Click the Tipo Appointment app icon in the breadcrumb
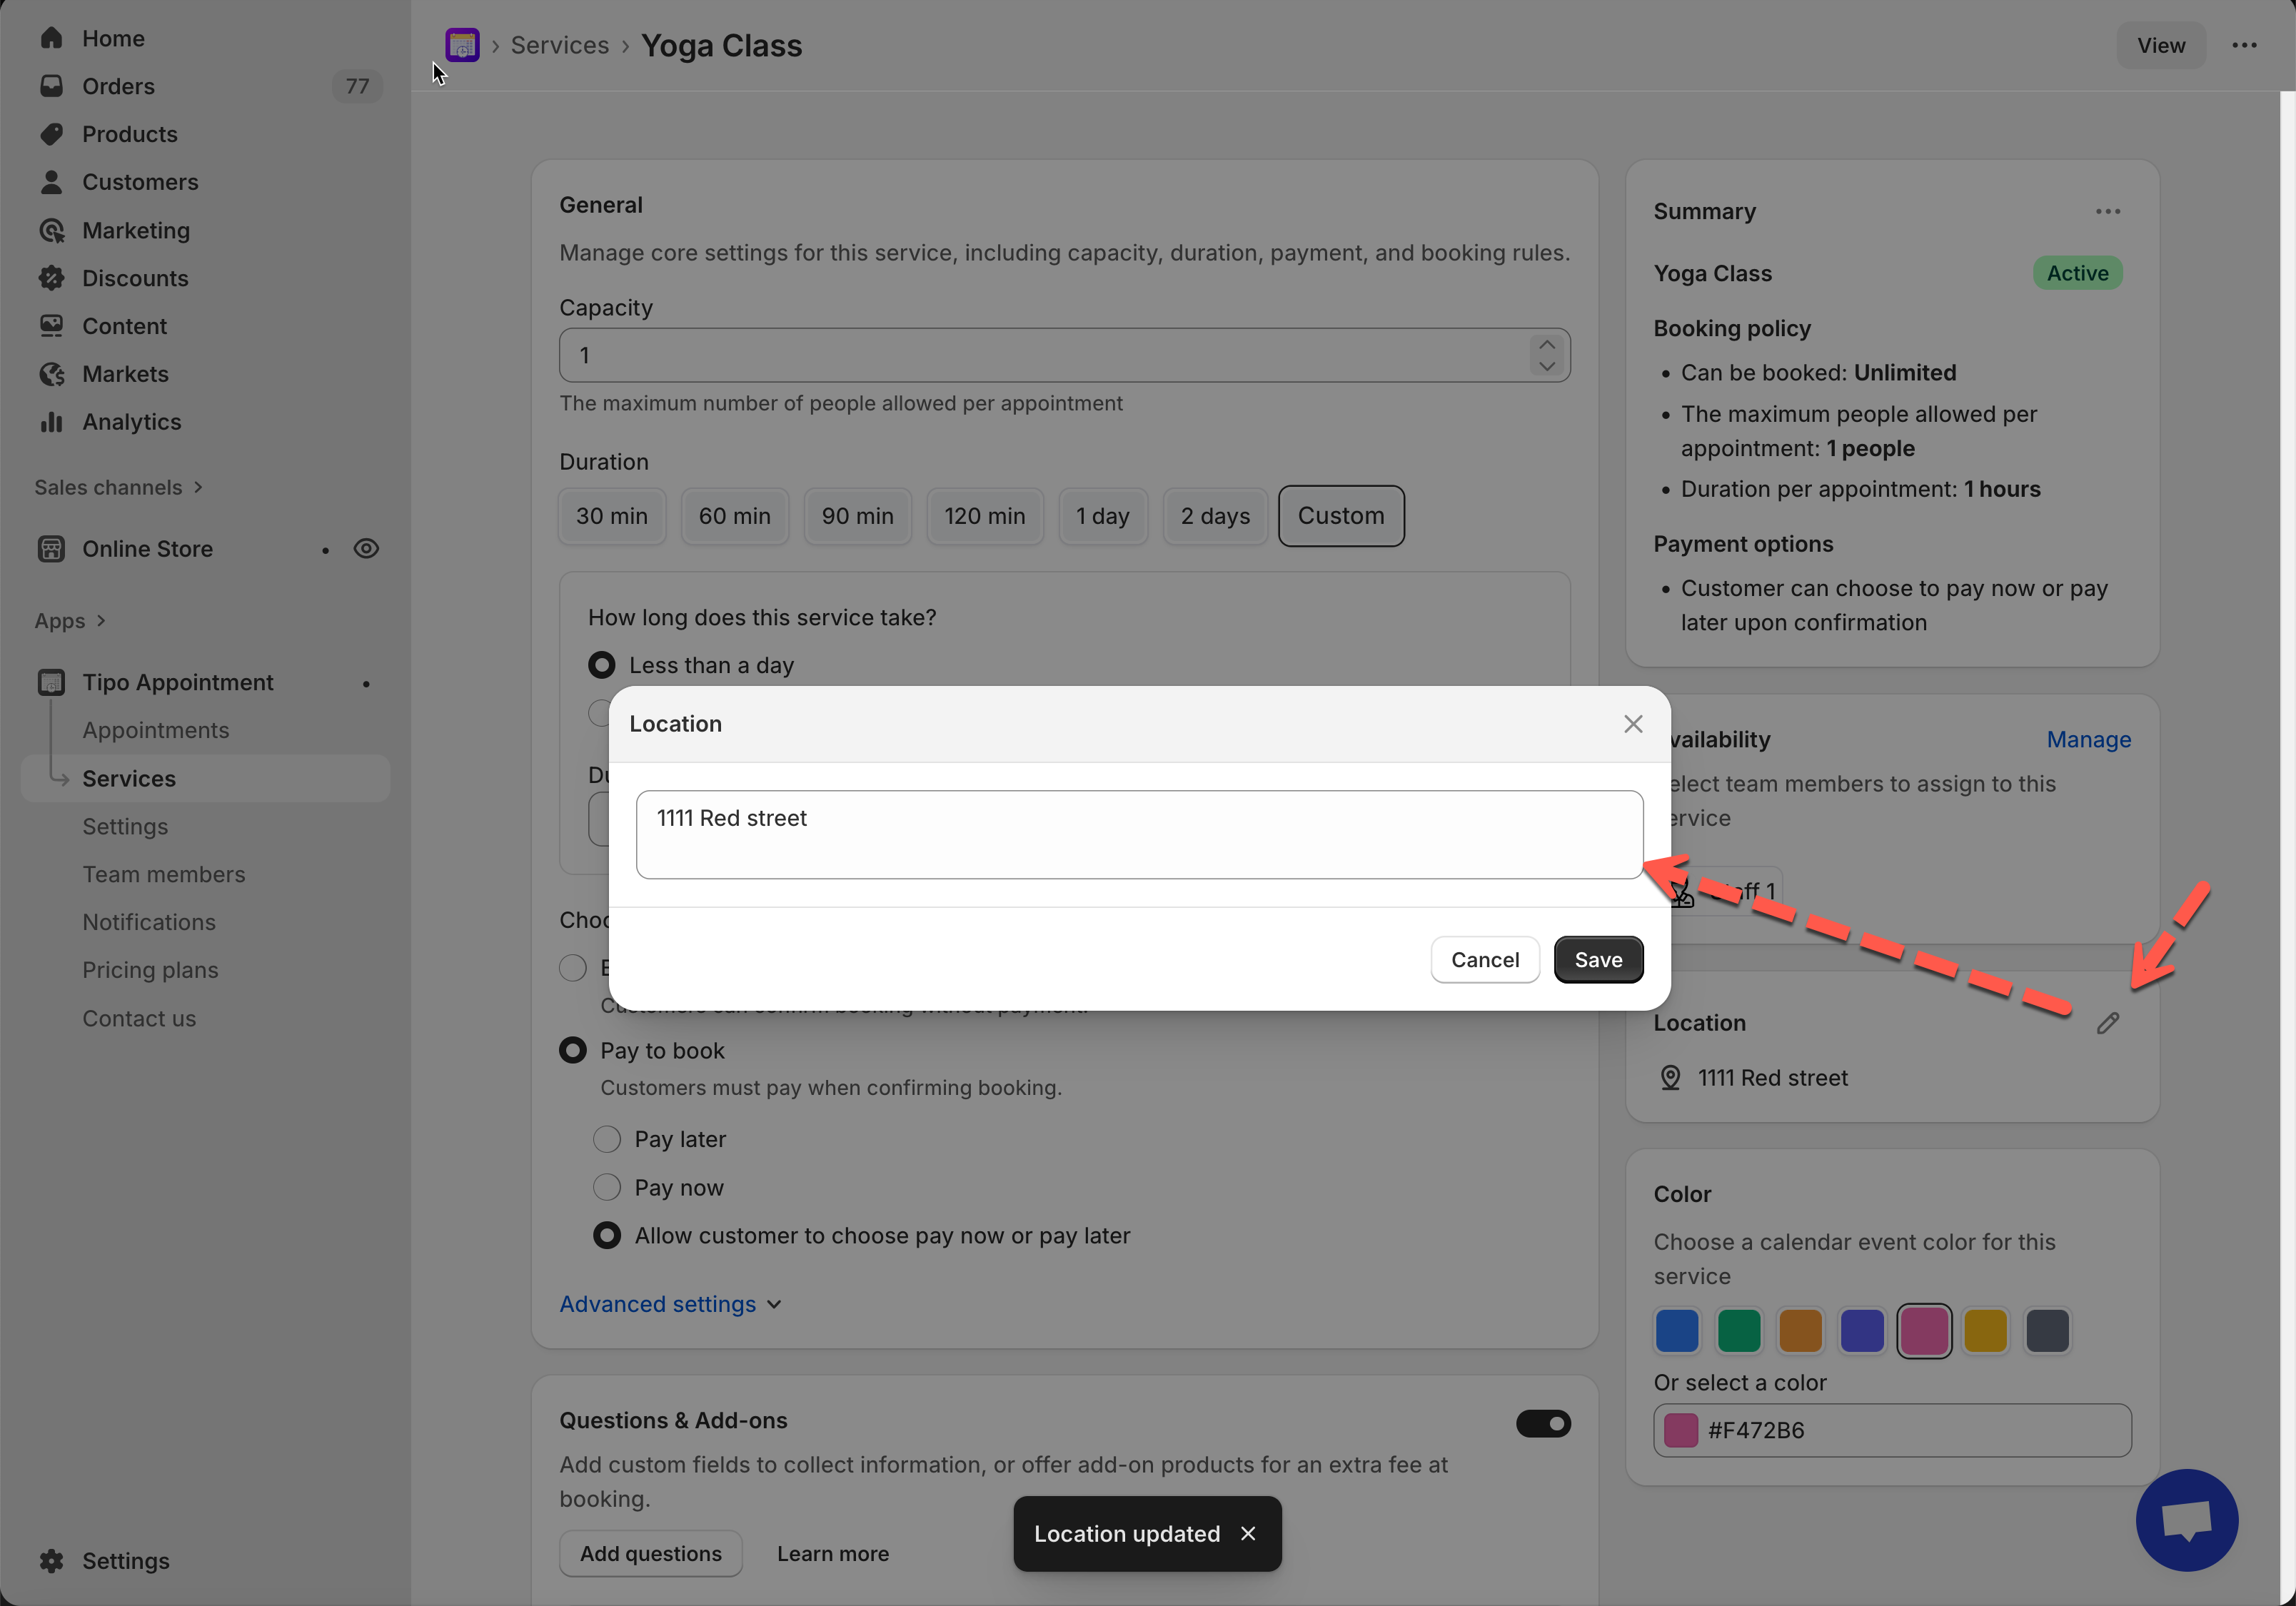 tap(462, 45)
